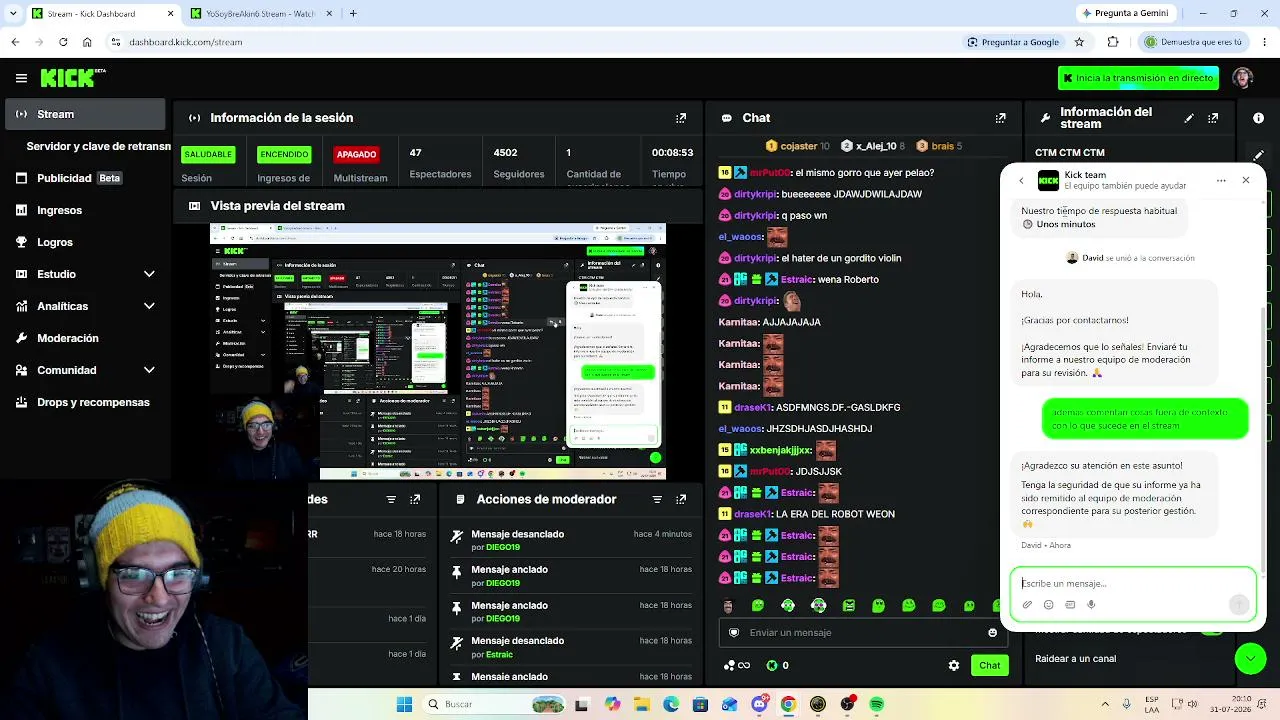Pop out the Información del stream panel
This screenshot has height=720, width=1280.
tap(1213, 118)
